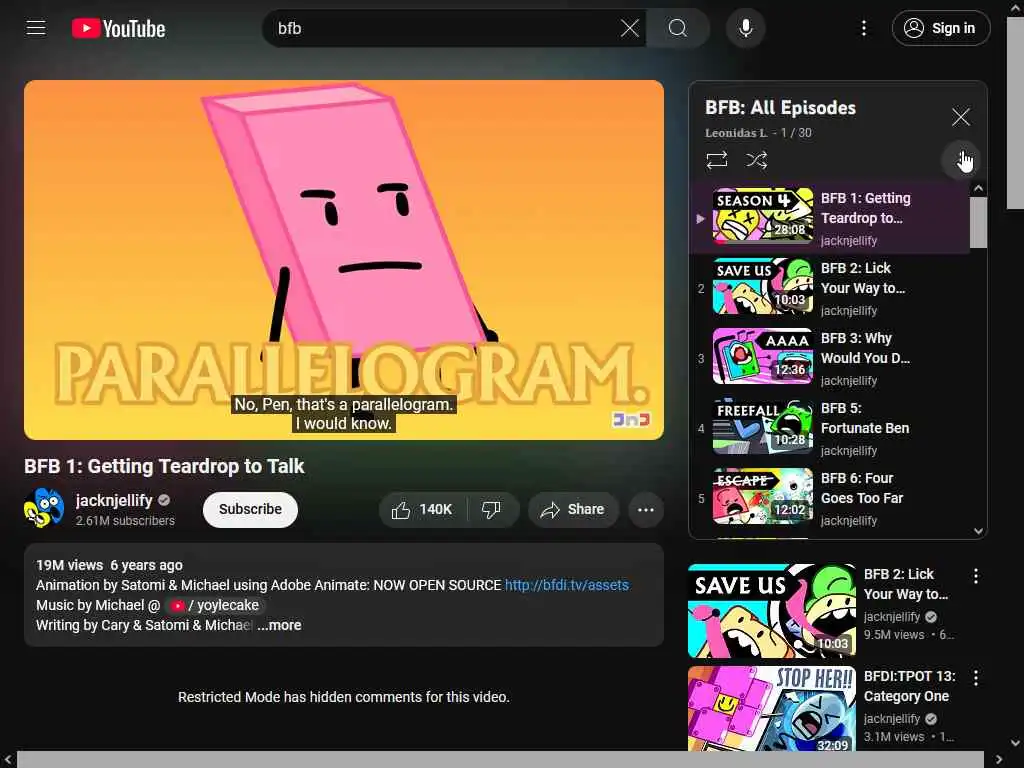Select BFB 6: Four Goes Too Far in playlist

point(829,498)
